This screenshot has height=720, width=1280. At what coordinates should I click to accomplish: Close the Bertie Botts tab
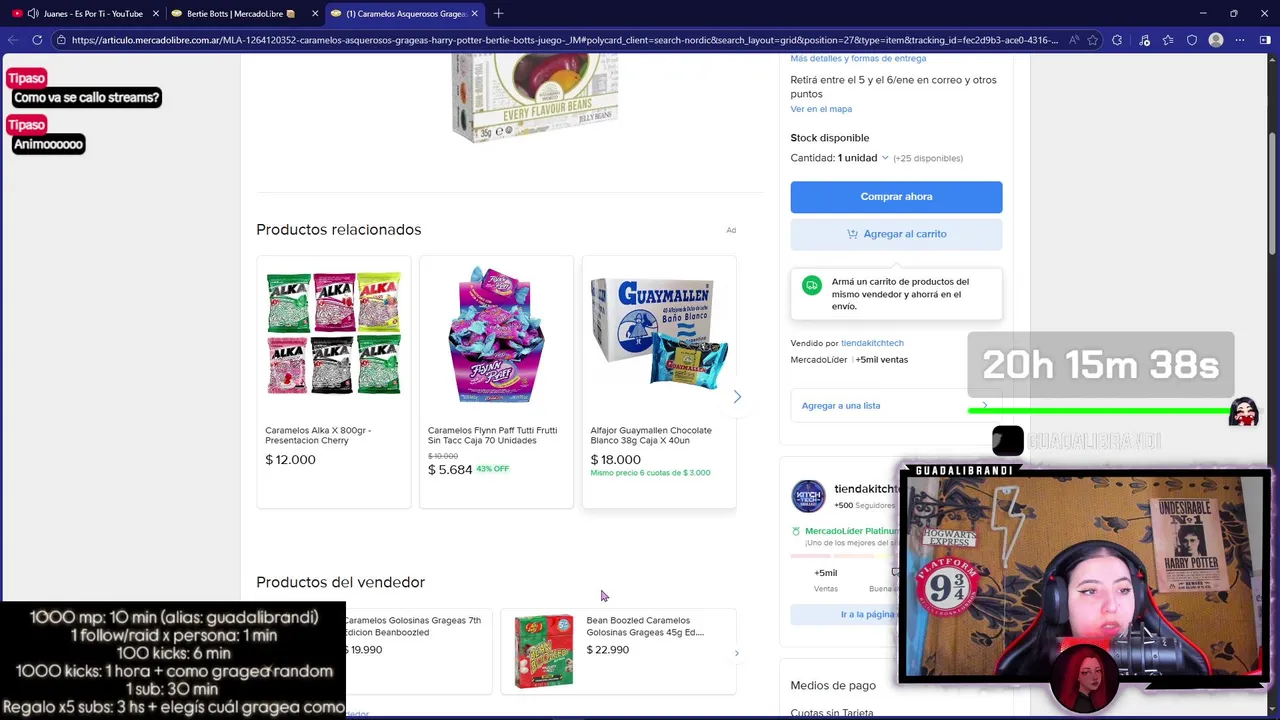tap(315, 14)
